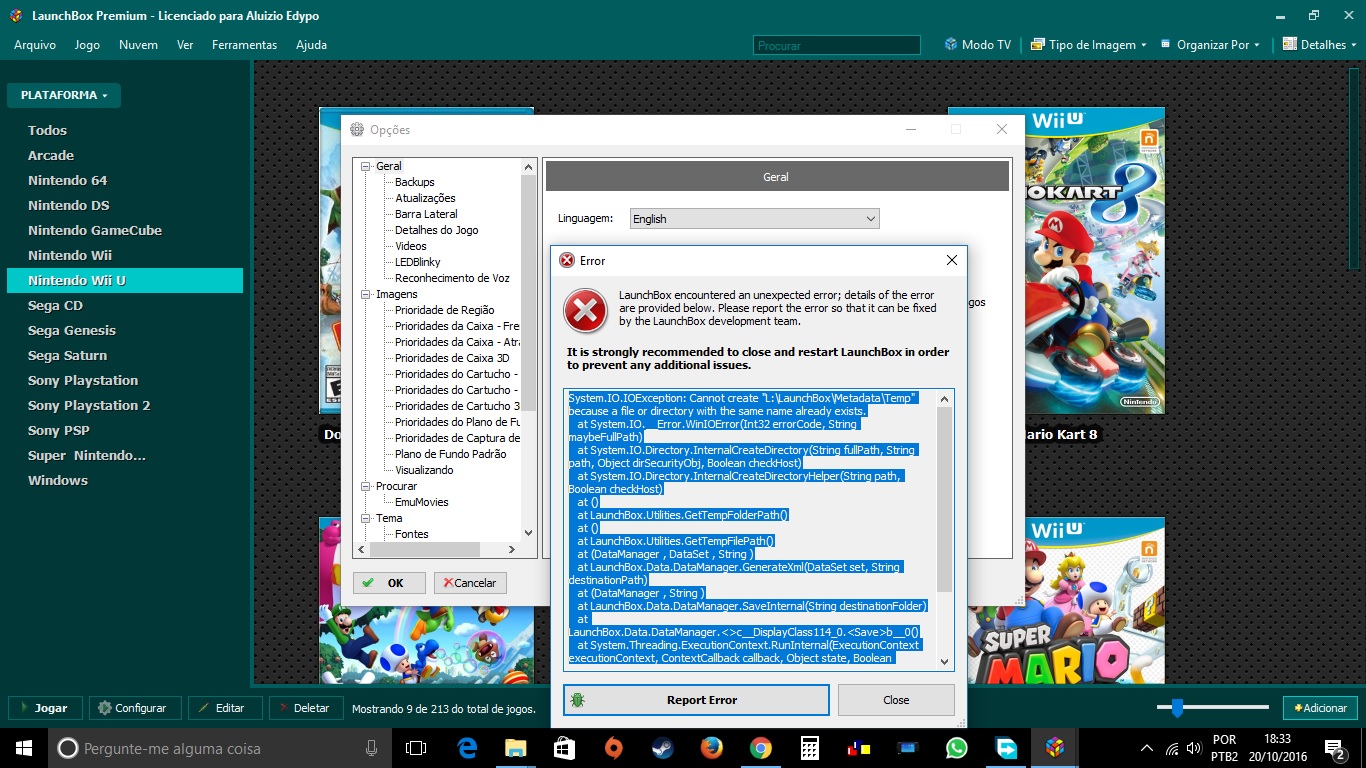Open Origin from taskbar
The width and height of the screenshot is (1366, 768).
pos(614,748)
